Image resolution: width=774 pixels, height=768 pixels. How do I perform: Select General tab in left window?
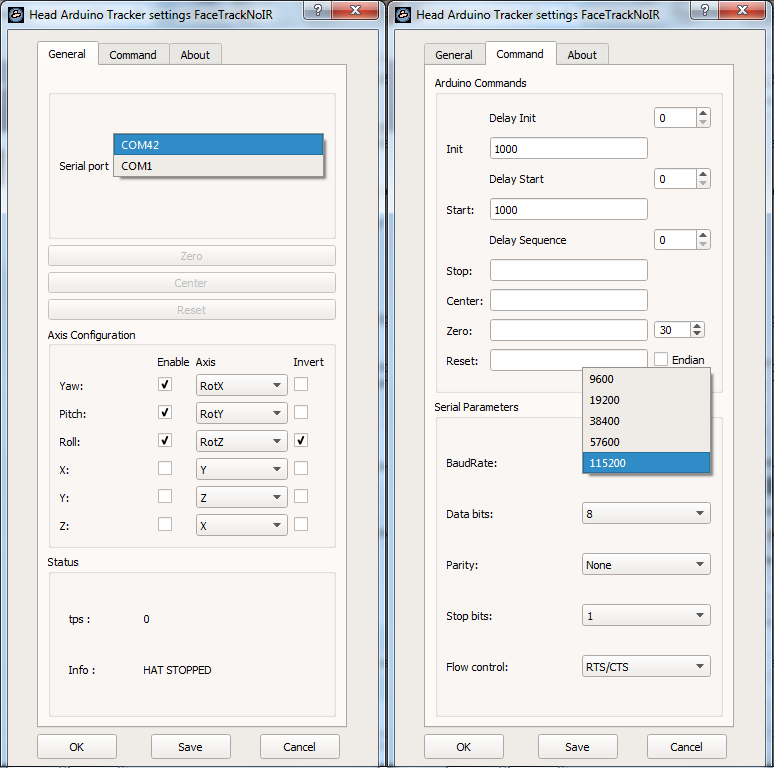[67, 54]
